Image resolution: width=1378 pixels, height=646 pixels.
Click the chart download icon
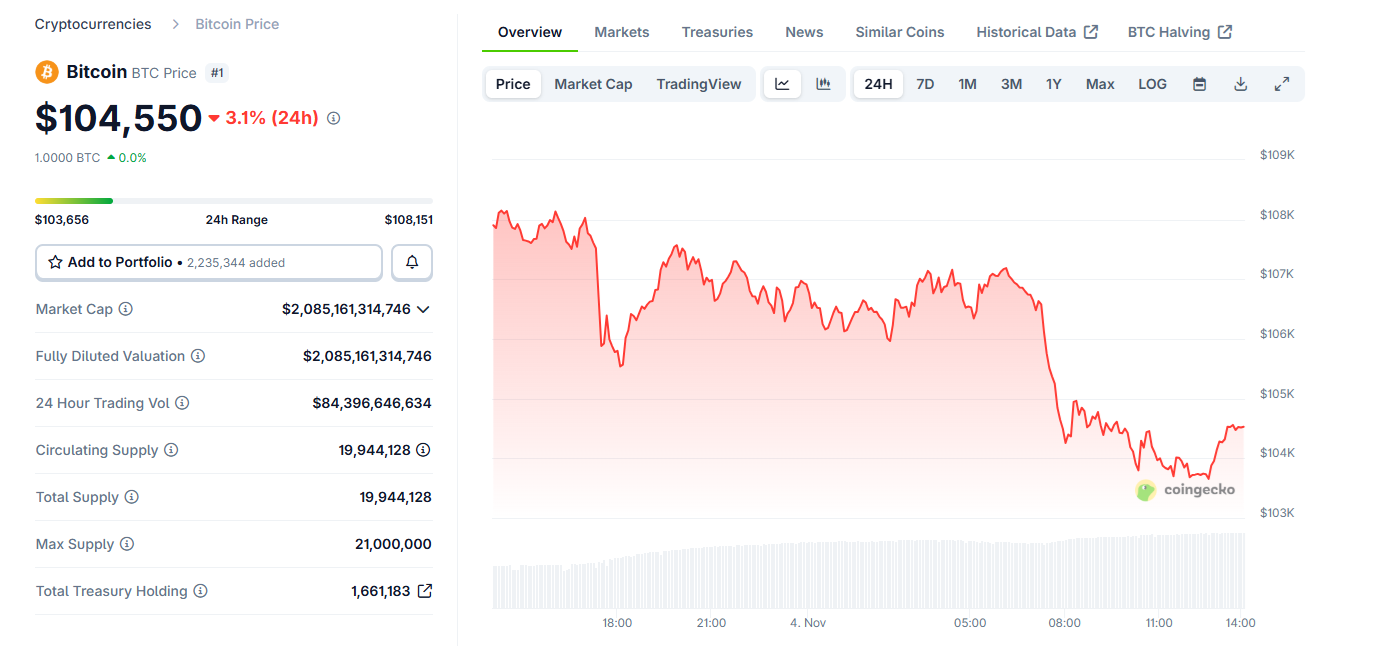[x=1240, y=84]
